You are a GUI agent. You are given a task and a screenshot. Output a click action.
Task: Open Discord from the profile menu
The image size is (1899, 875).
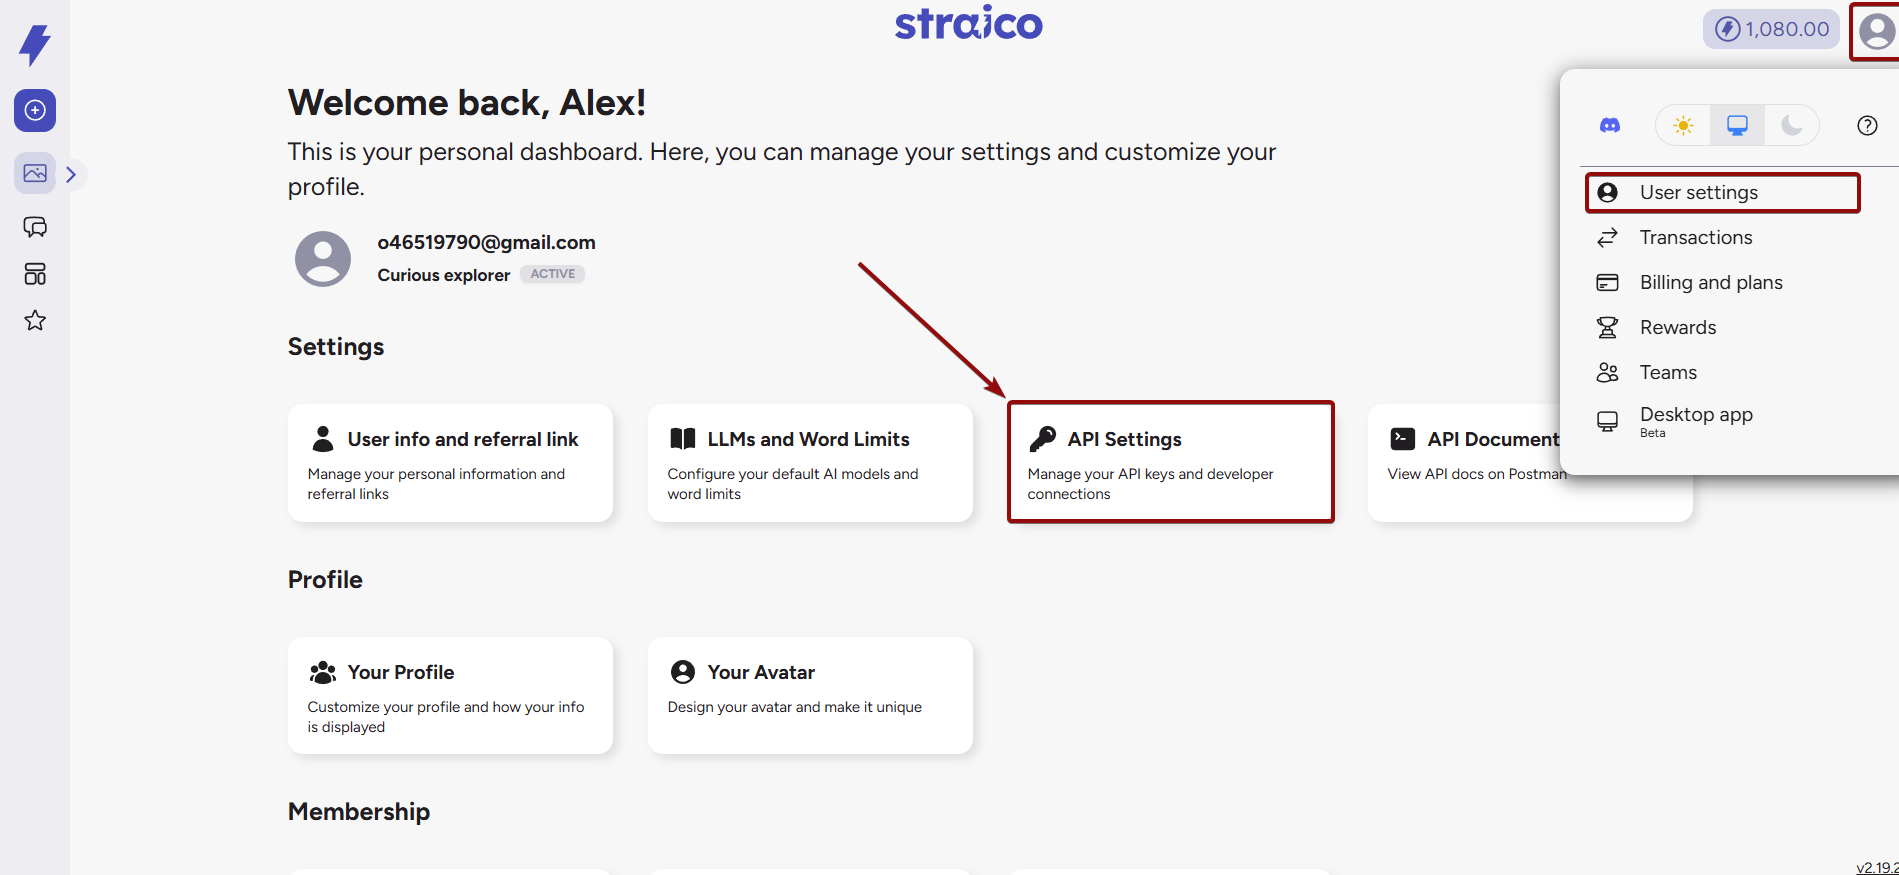click(1610, 126)
